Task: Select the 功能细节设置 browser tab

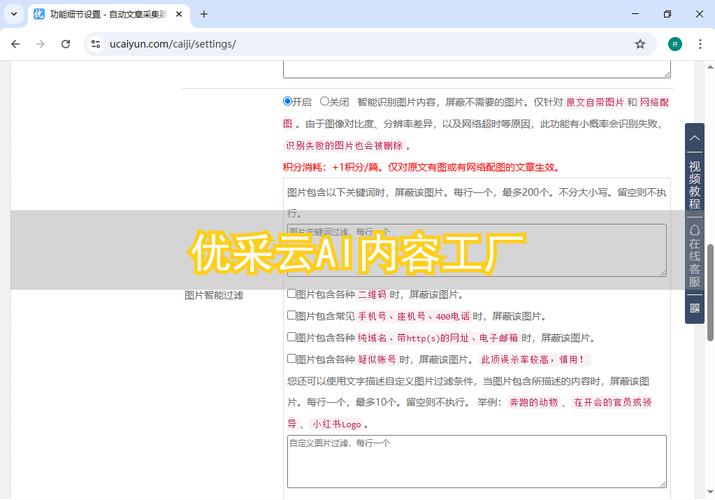Action: (x=108, y=15)
